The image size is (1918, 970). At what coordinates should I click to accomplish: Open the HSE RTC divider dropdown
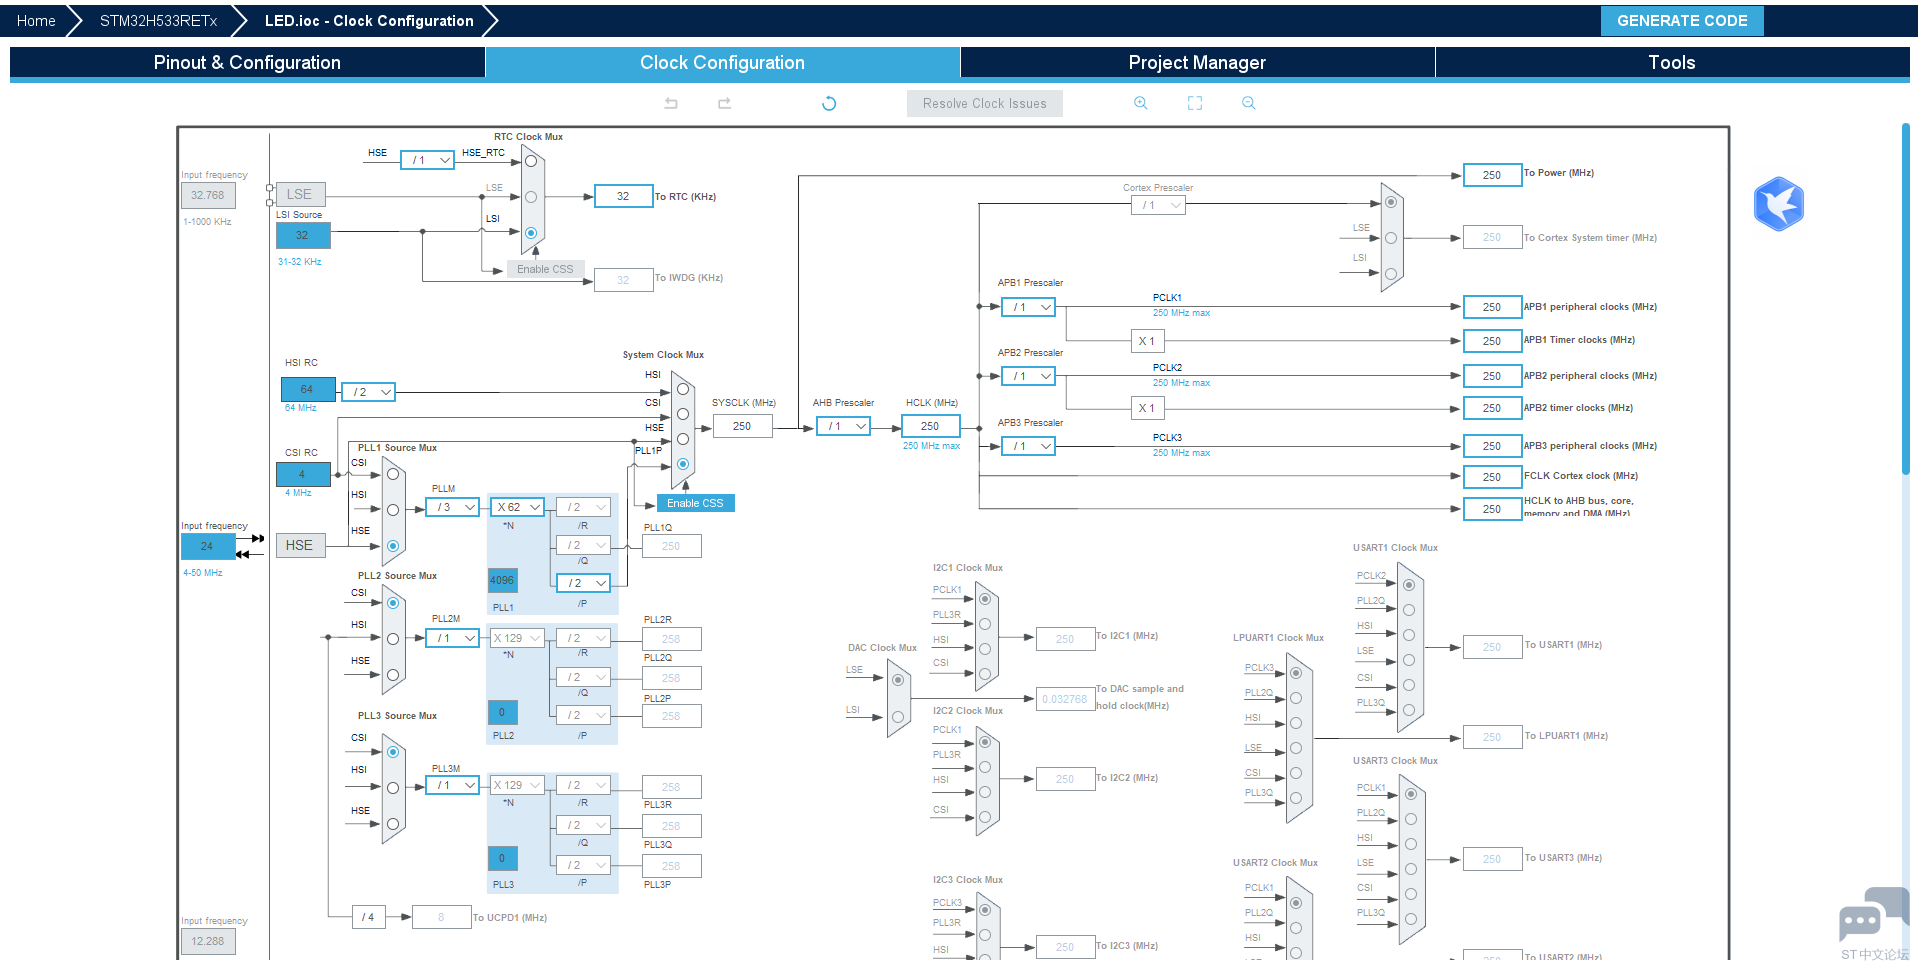[428, 160]
